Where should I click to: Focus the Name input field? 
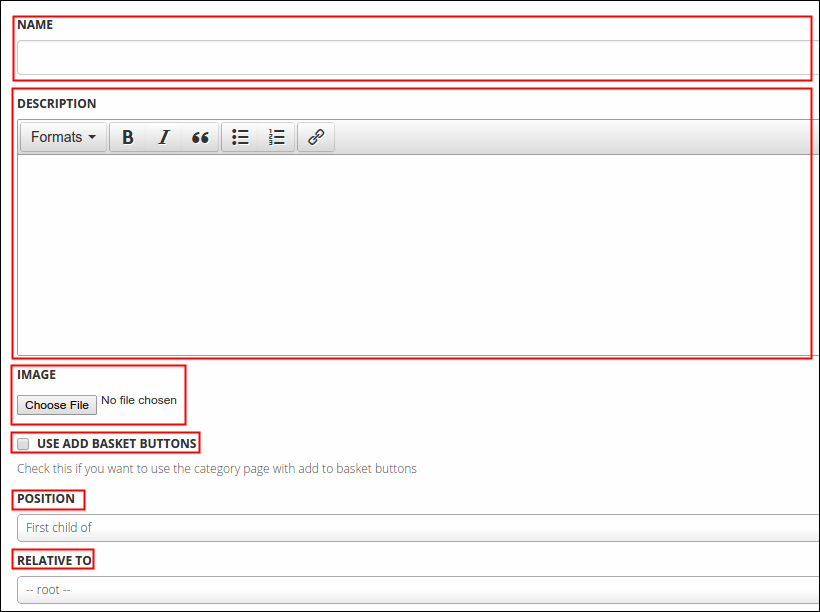click(418, 58)
